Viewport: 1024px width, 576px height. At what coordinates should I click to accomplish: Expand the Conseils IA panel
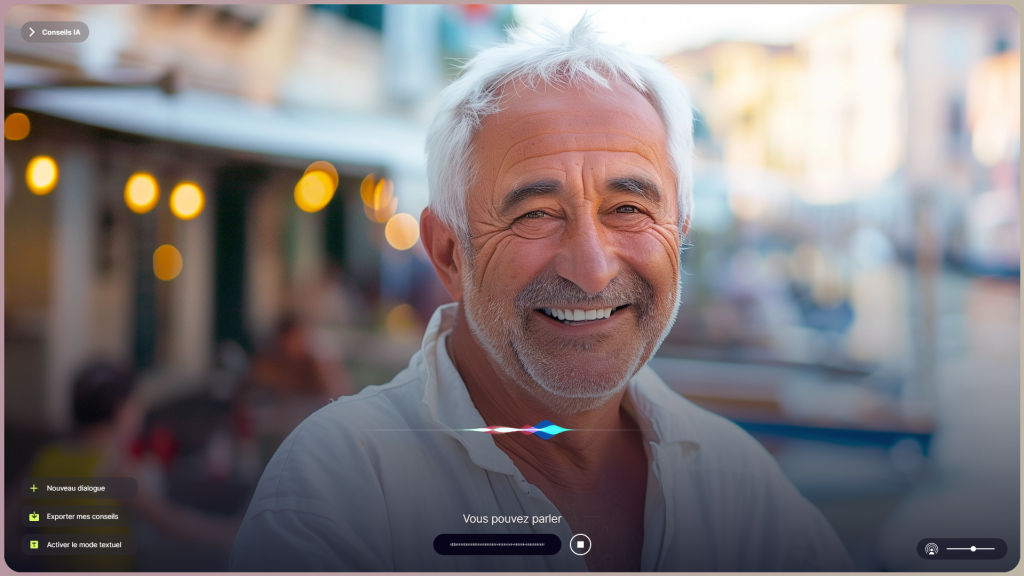click(55, 32)
